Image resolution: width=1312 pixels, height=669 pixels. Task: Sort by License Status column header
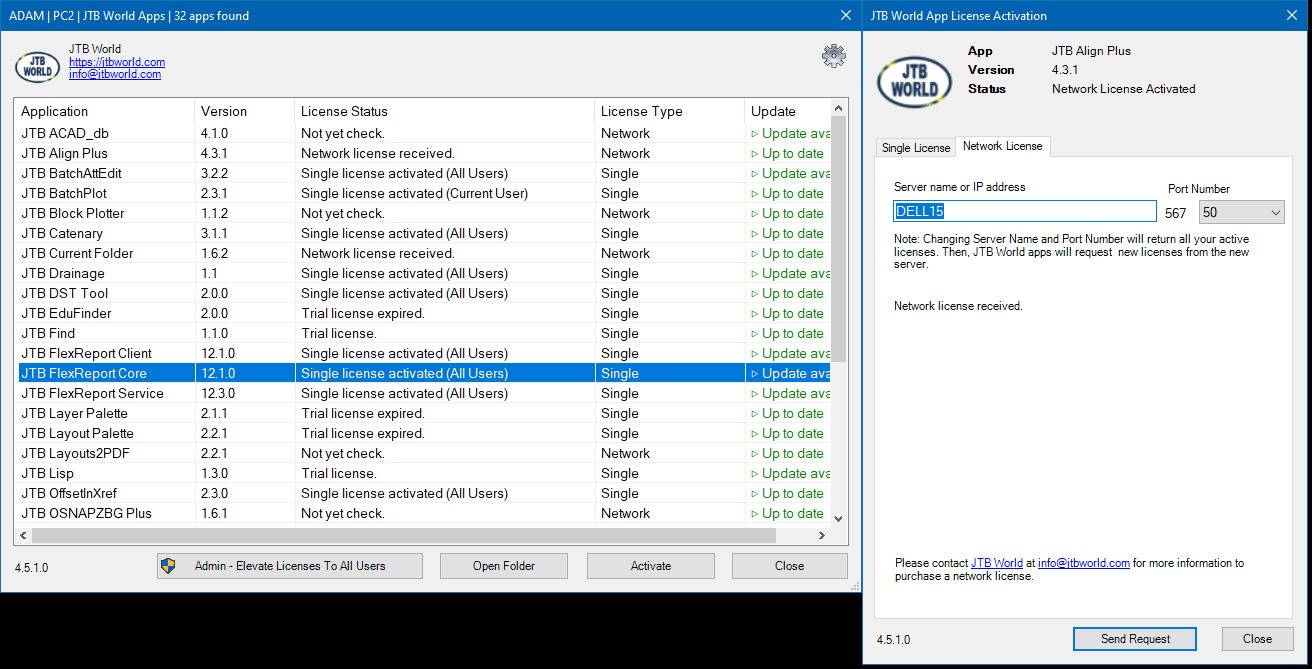pos(444,111)
